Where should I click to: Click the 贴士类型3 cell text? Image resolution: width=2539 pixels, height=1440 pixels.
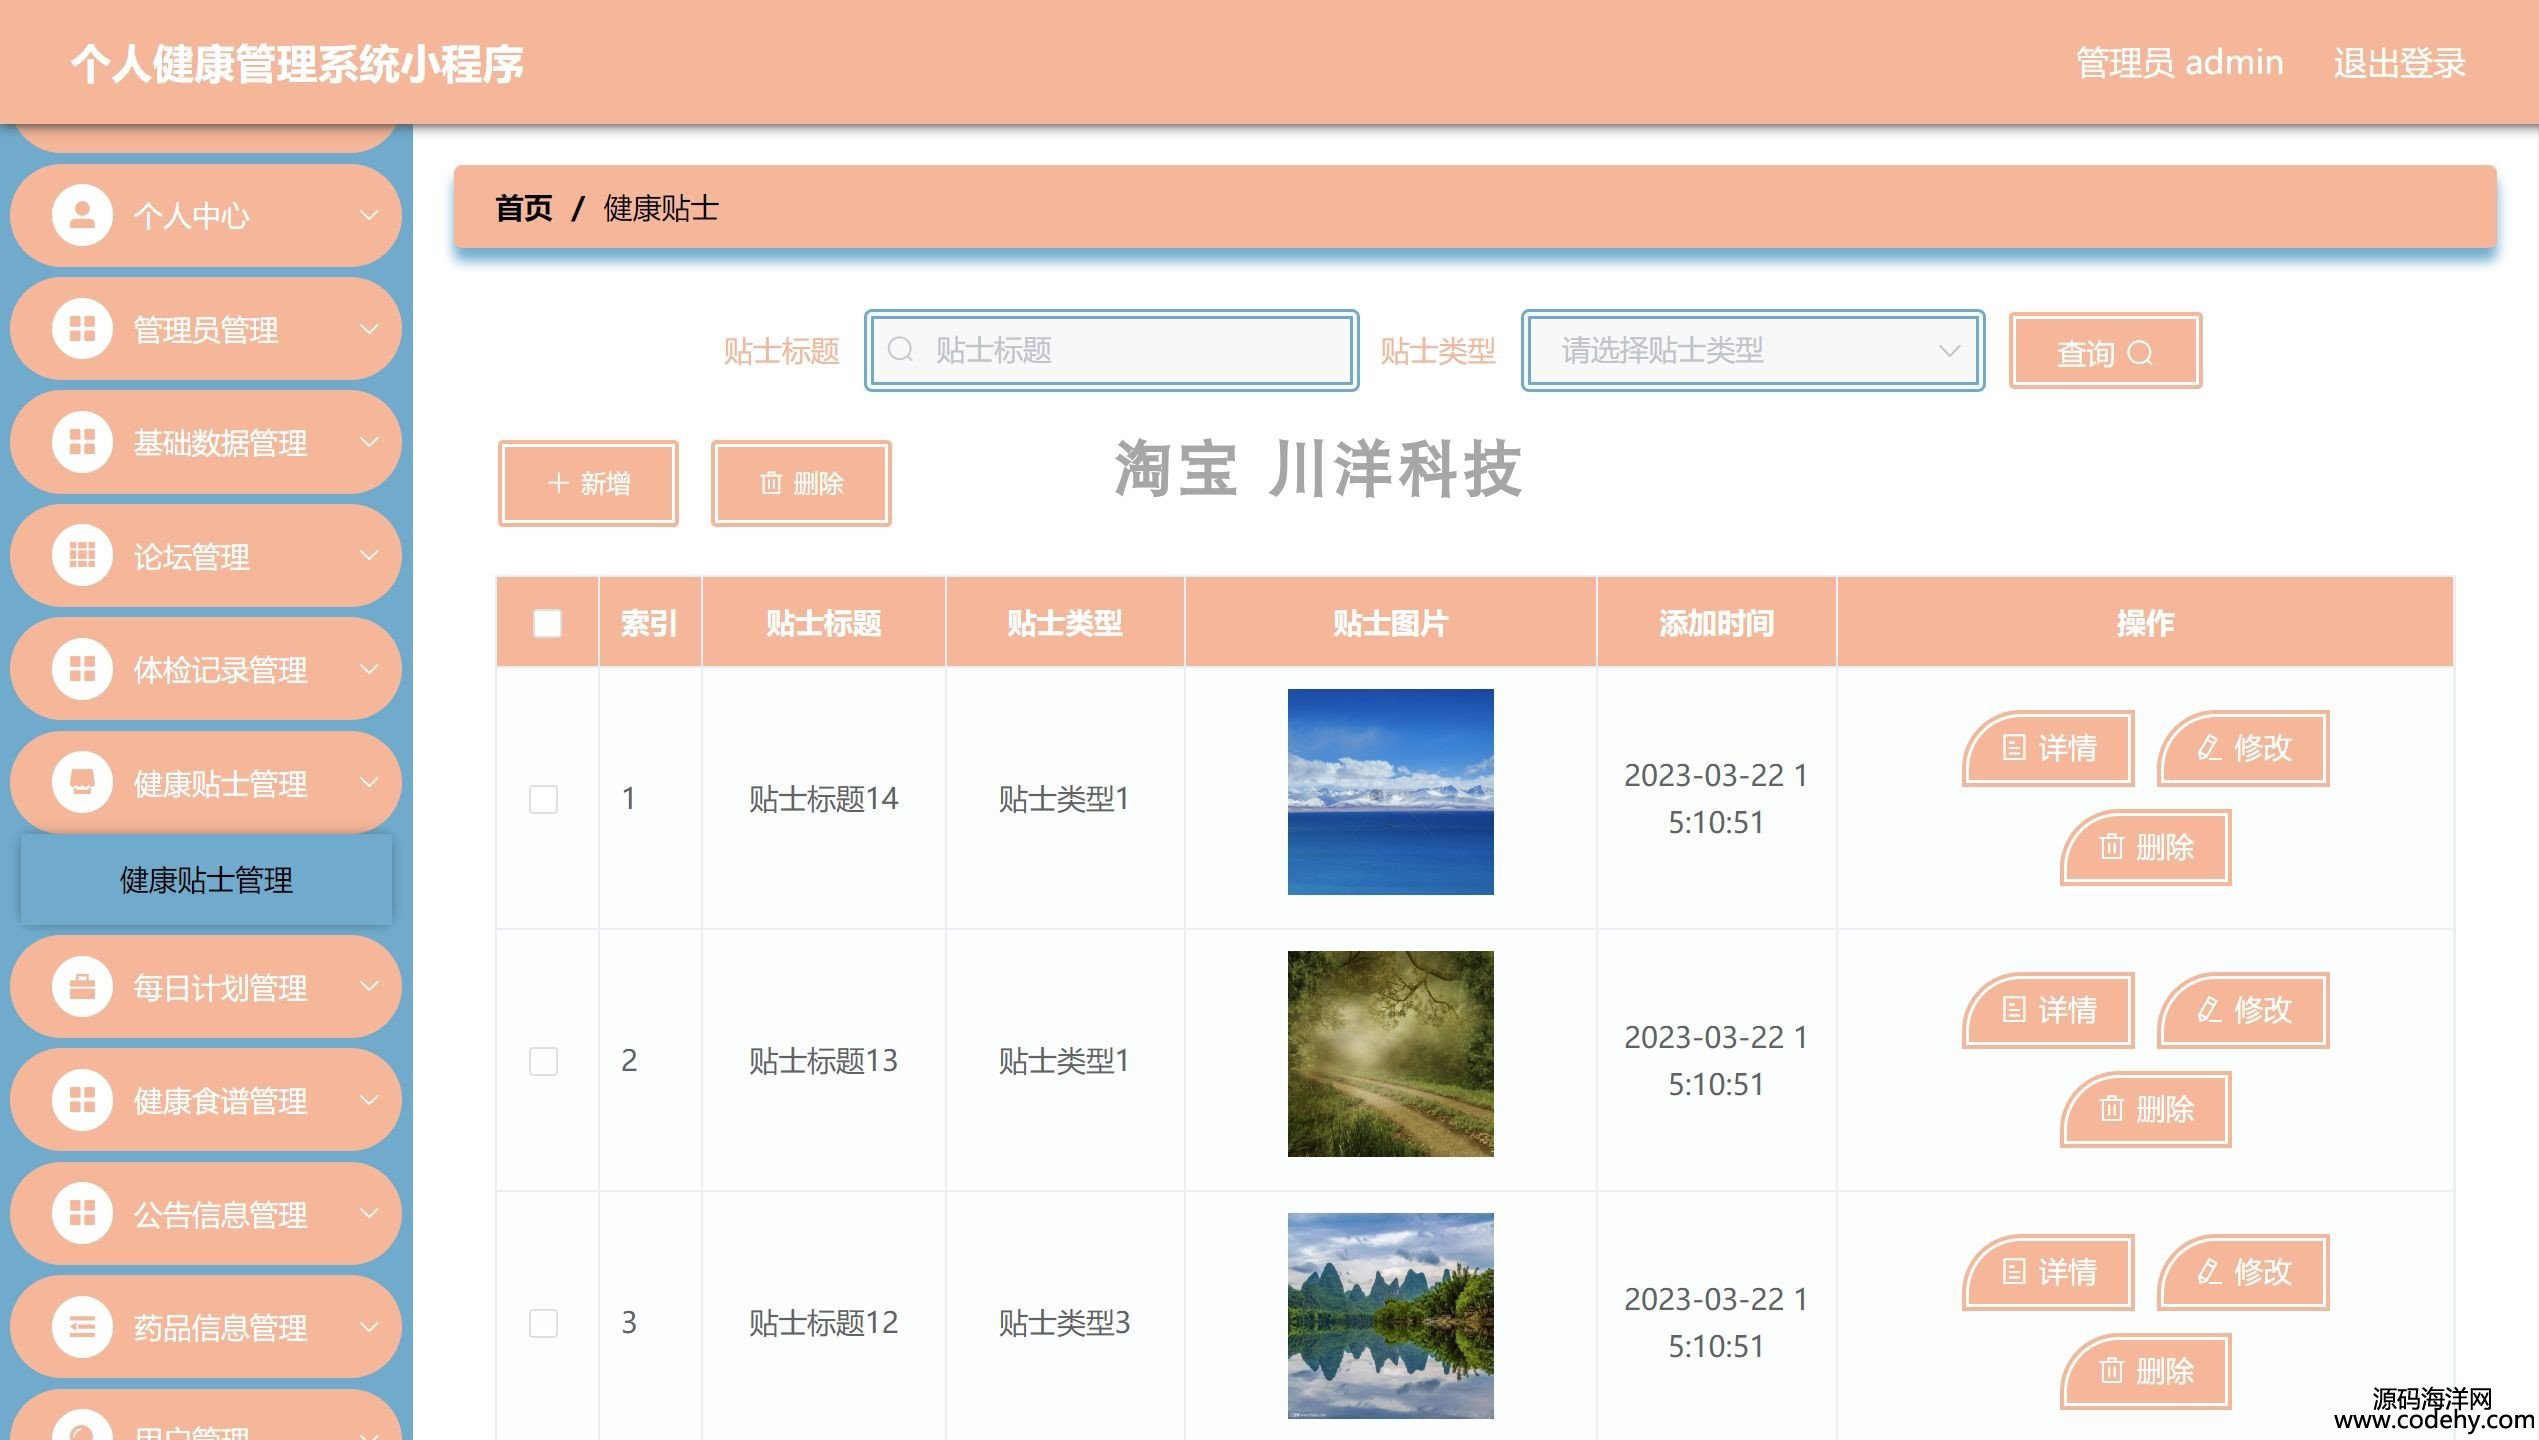click(1064, 1323)
